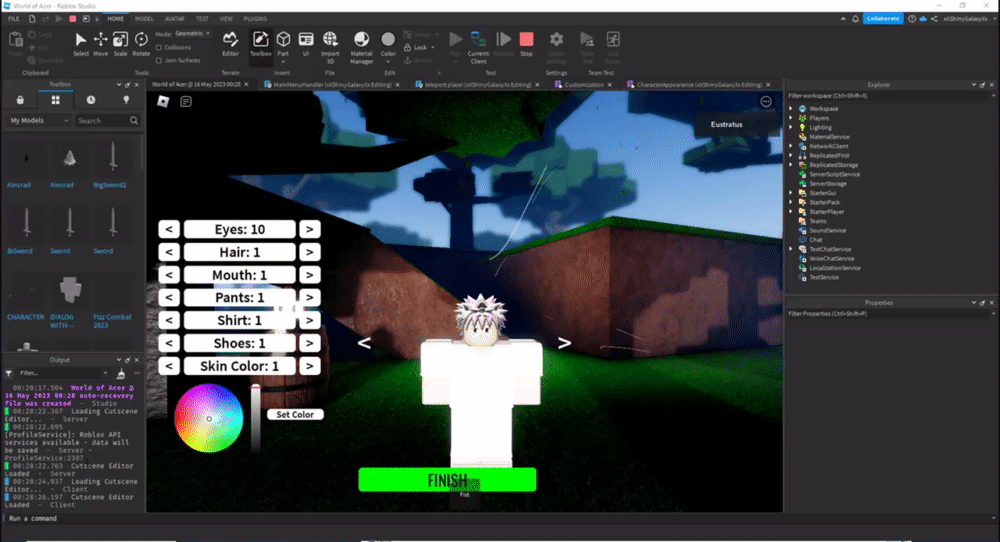Click the Set Color button

click(295, 414)
